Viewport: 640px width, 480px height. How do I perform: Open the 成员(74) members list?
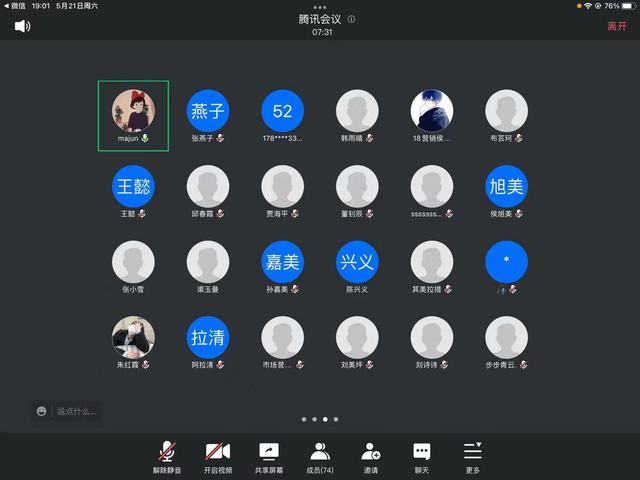coord(320,455)
